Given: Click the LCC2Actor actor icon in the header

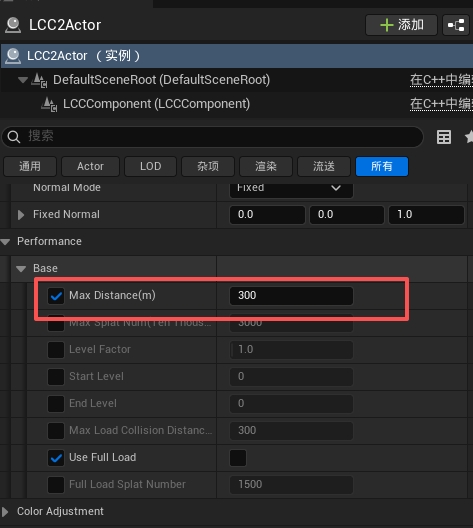Looking at the screenshot, I should 13,25.
